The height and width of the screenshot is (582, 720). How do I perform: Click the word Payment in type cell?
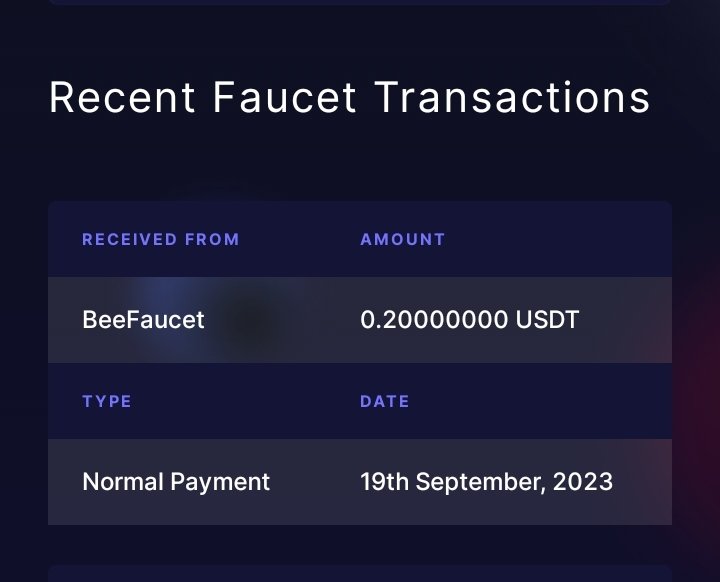coord(220,483)
